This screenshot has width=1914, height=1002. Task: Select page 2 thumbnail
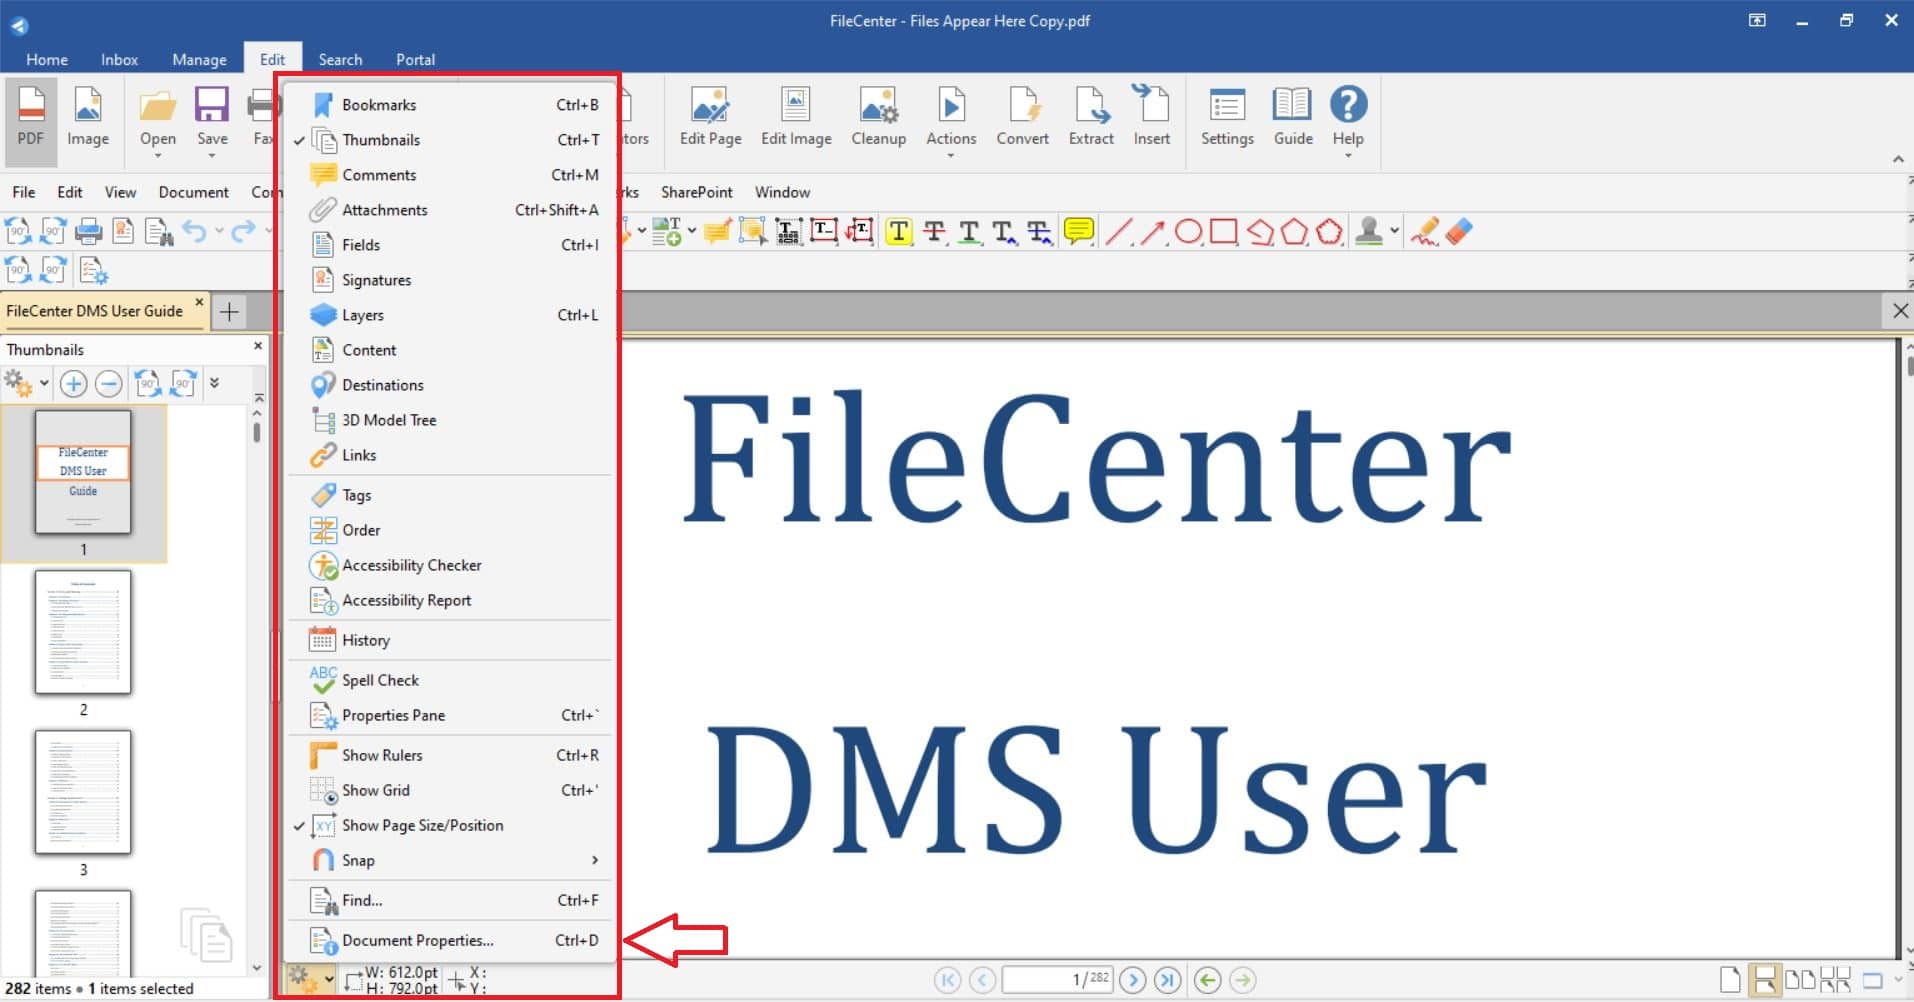[83, 632]
